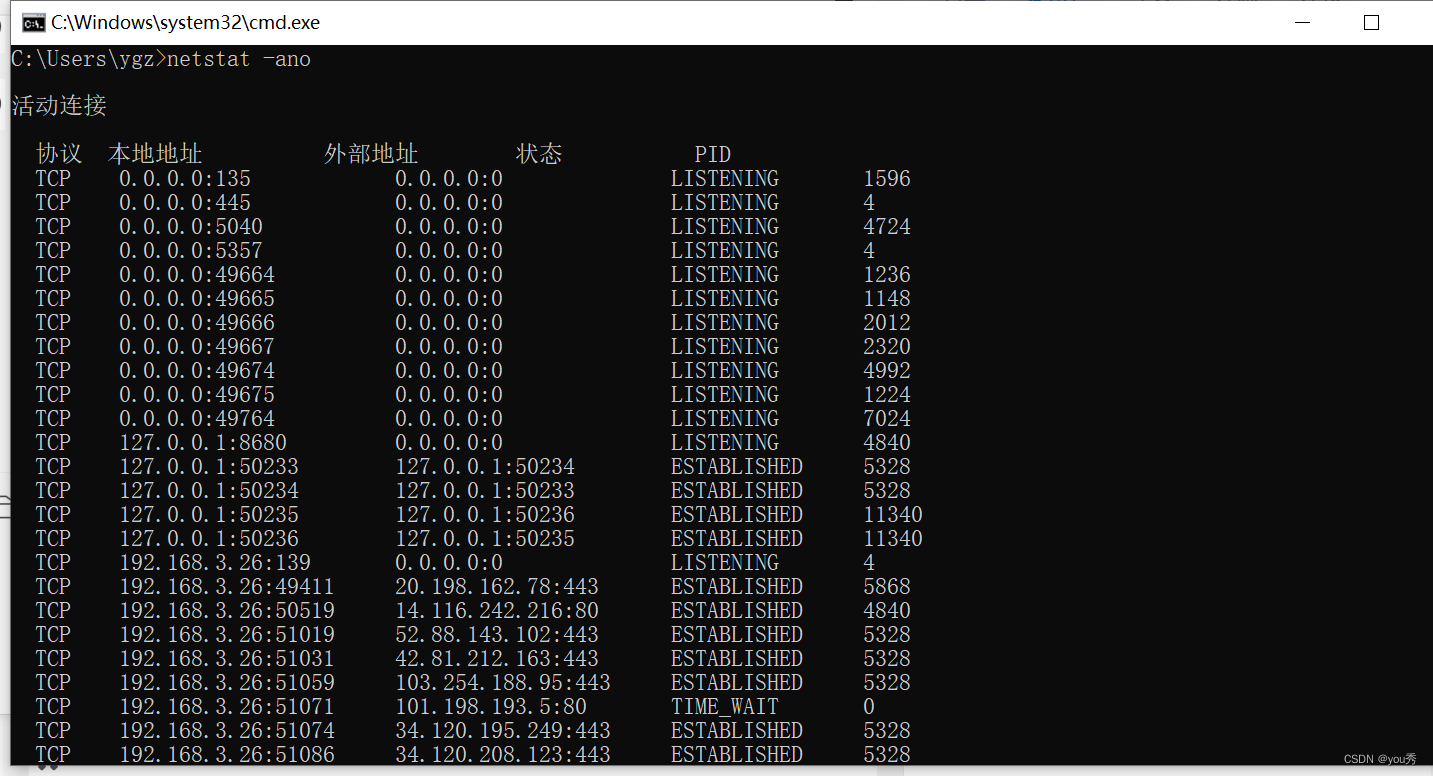Click PID value 1236
The height and width of the screenshot is (776, 1433).
(887, 275)
